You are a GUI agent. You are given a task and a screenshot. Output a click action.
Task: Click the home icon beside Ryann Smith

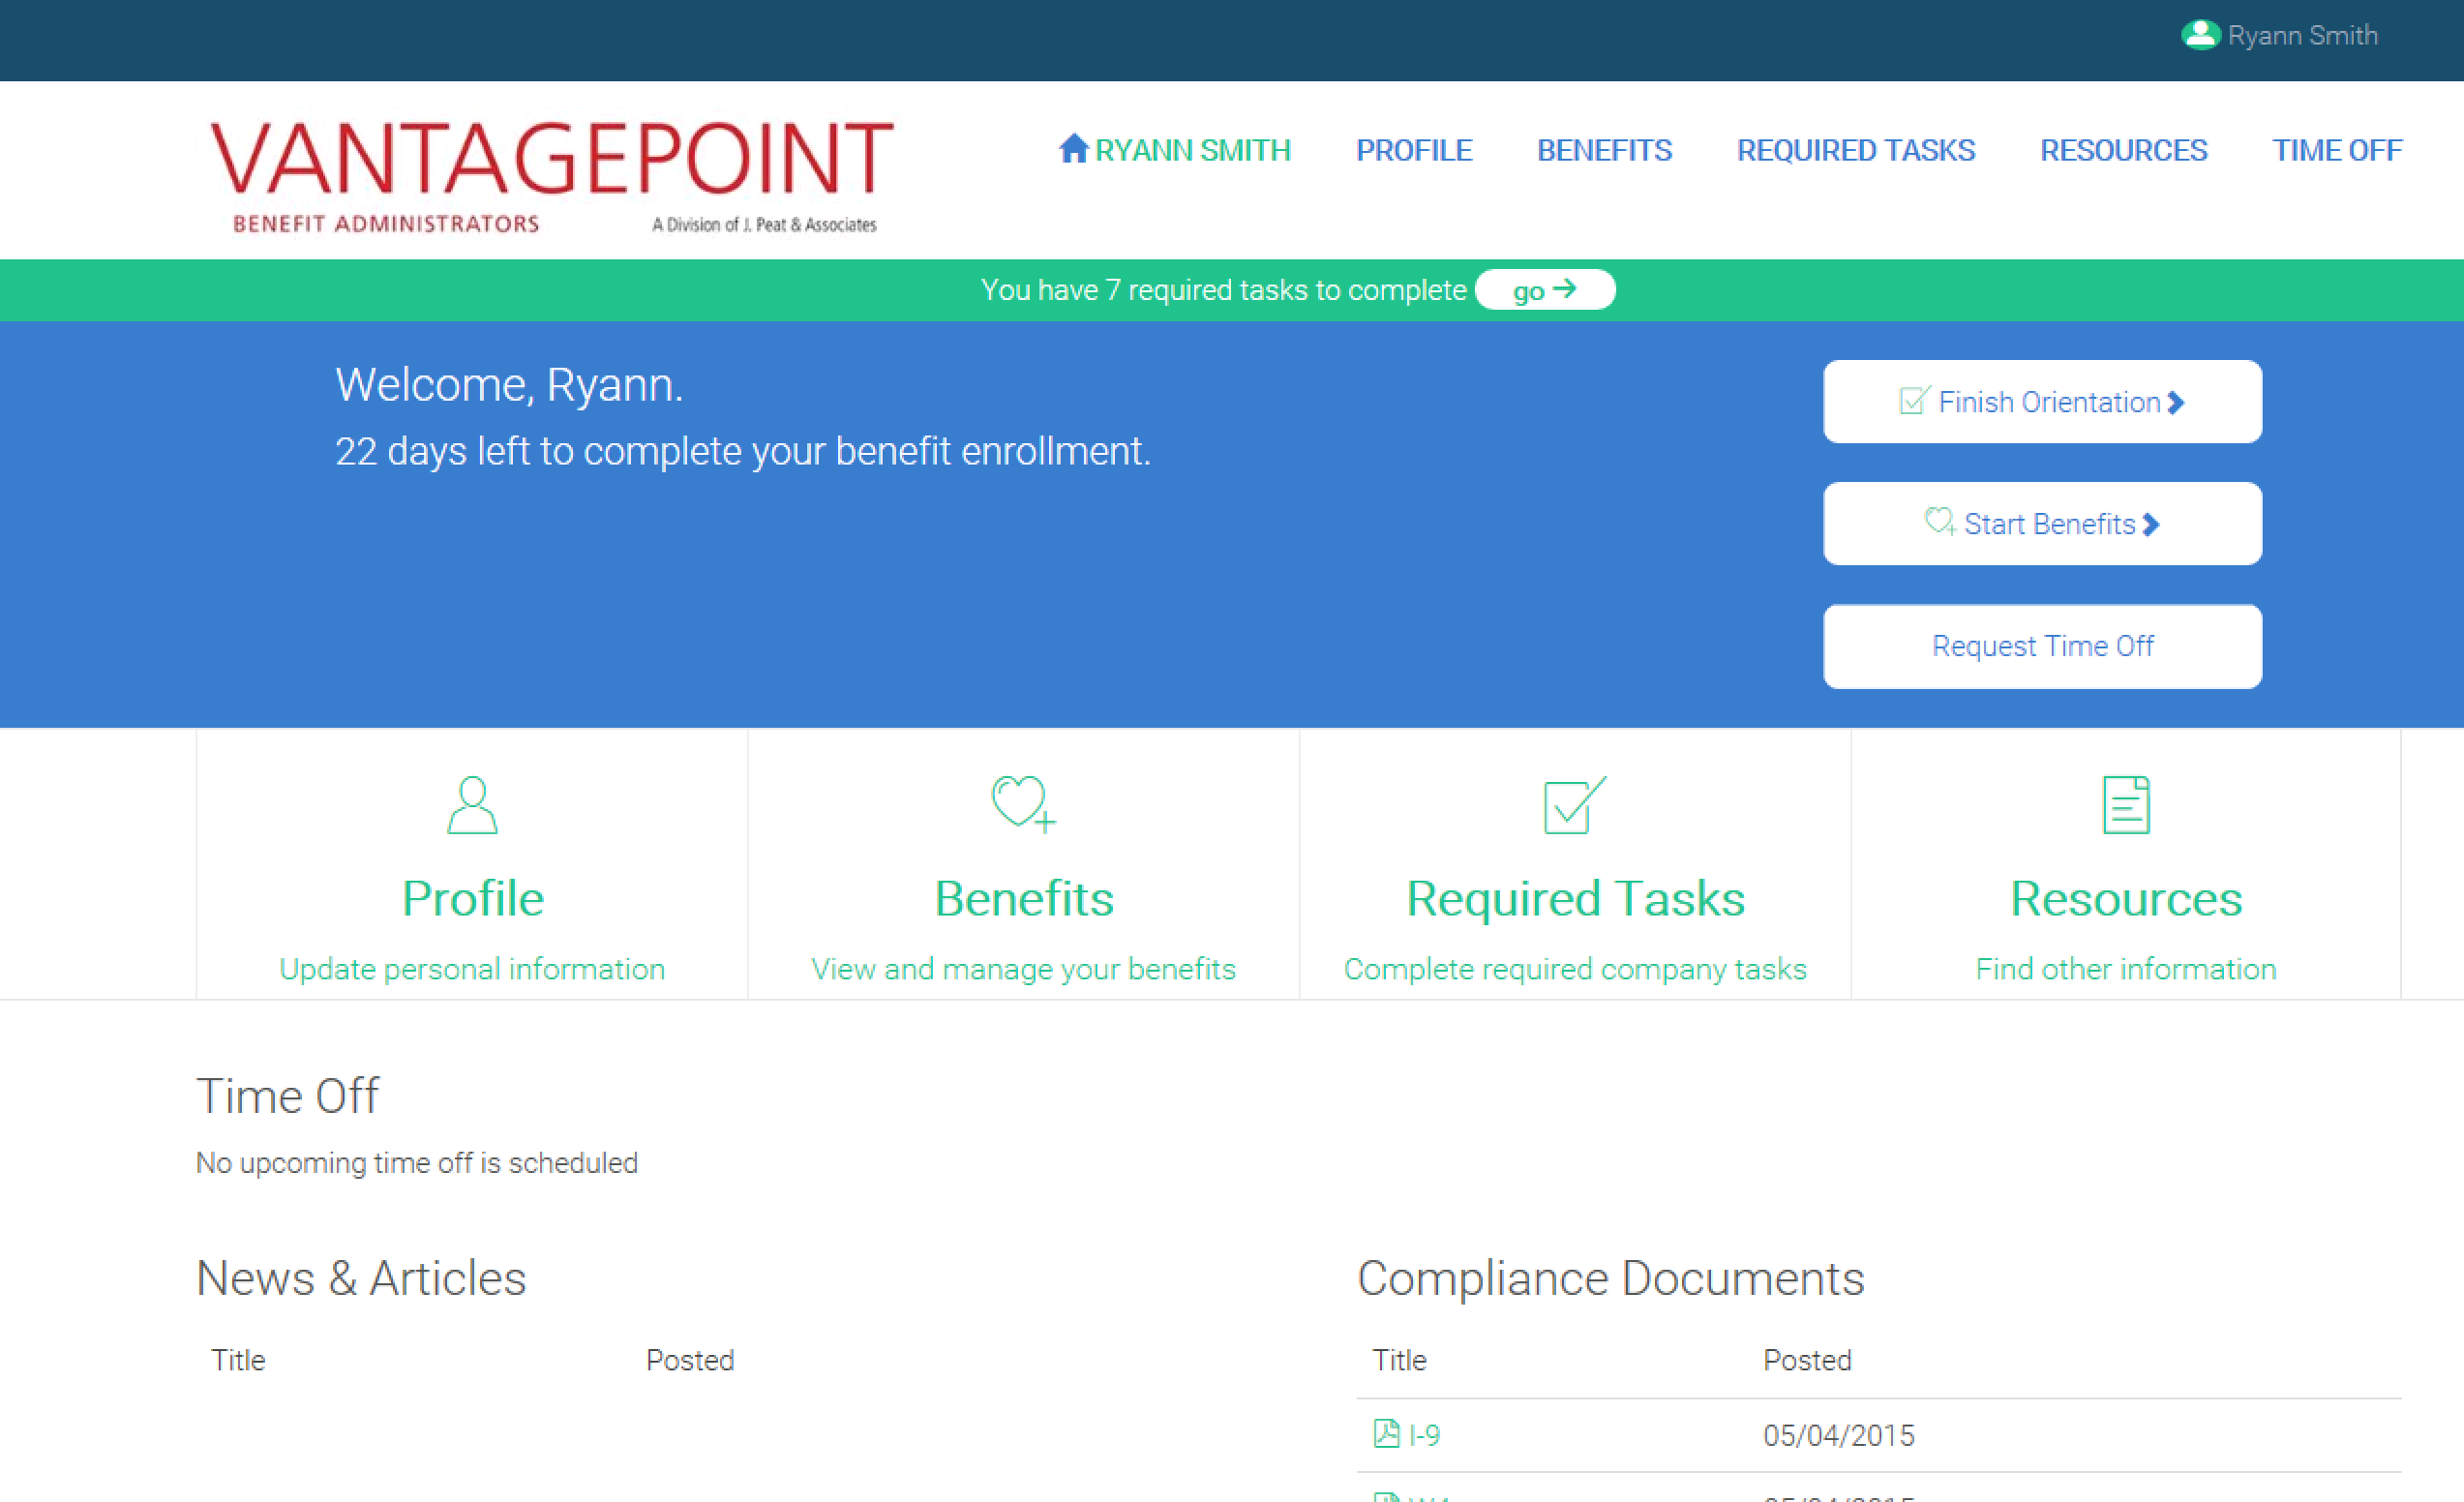coord(1073,149)
